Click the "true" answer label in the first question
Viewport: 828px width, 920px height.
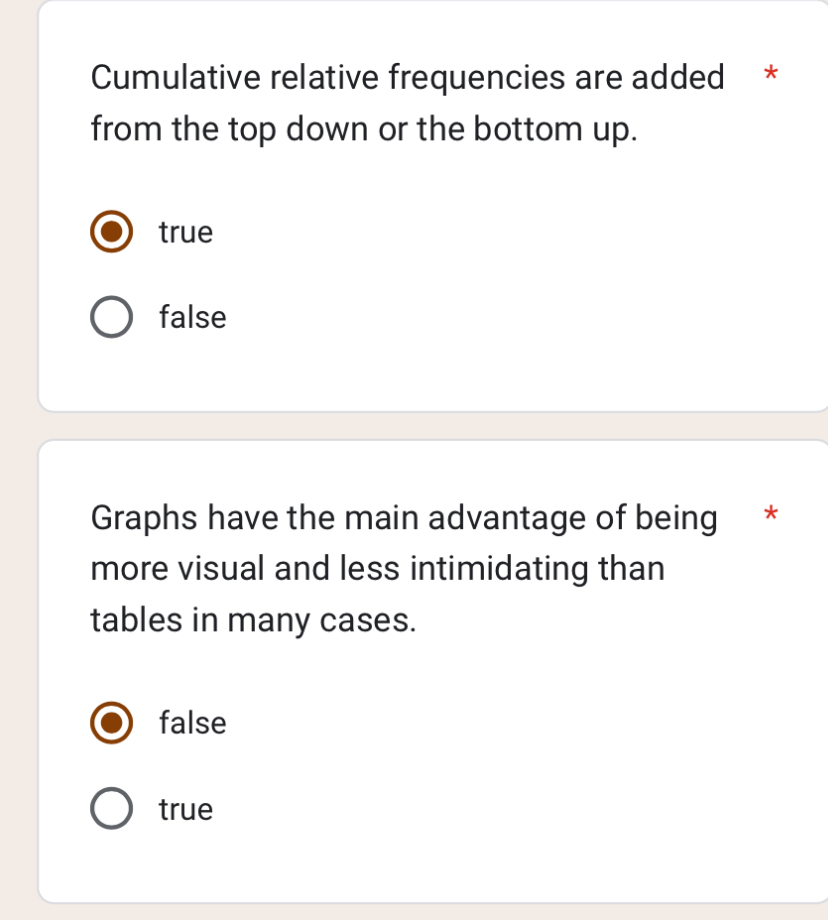point(185,231)
